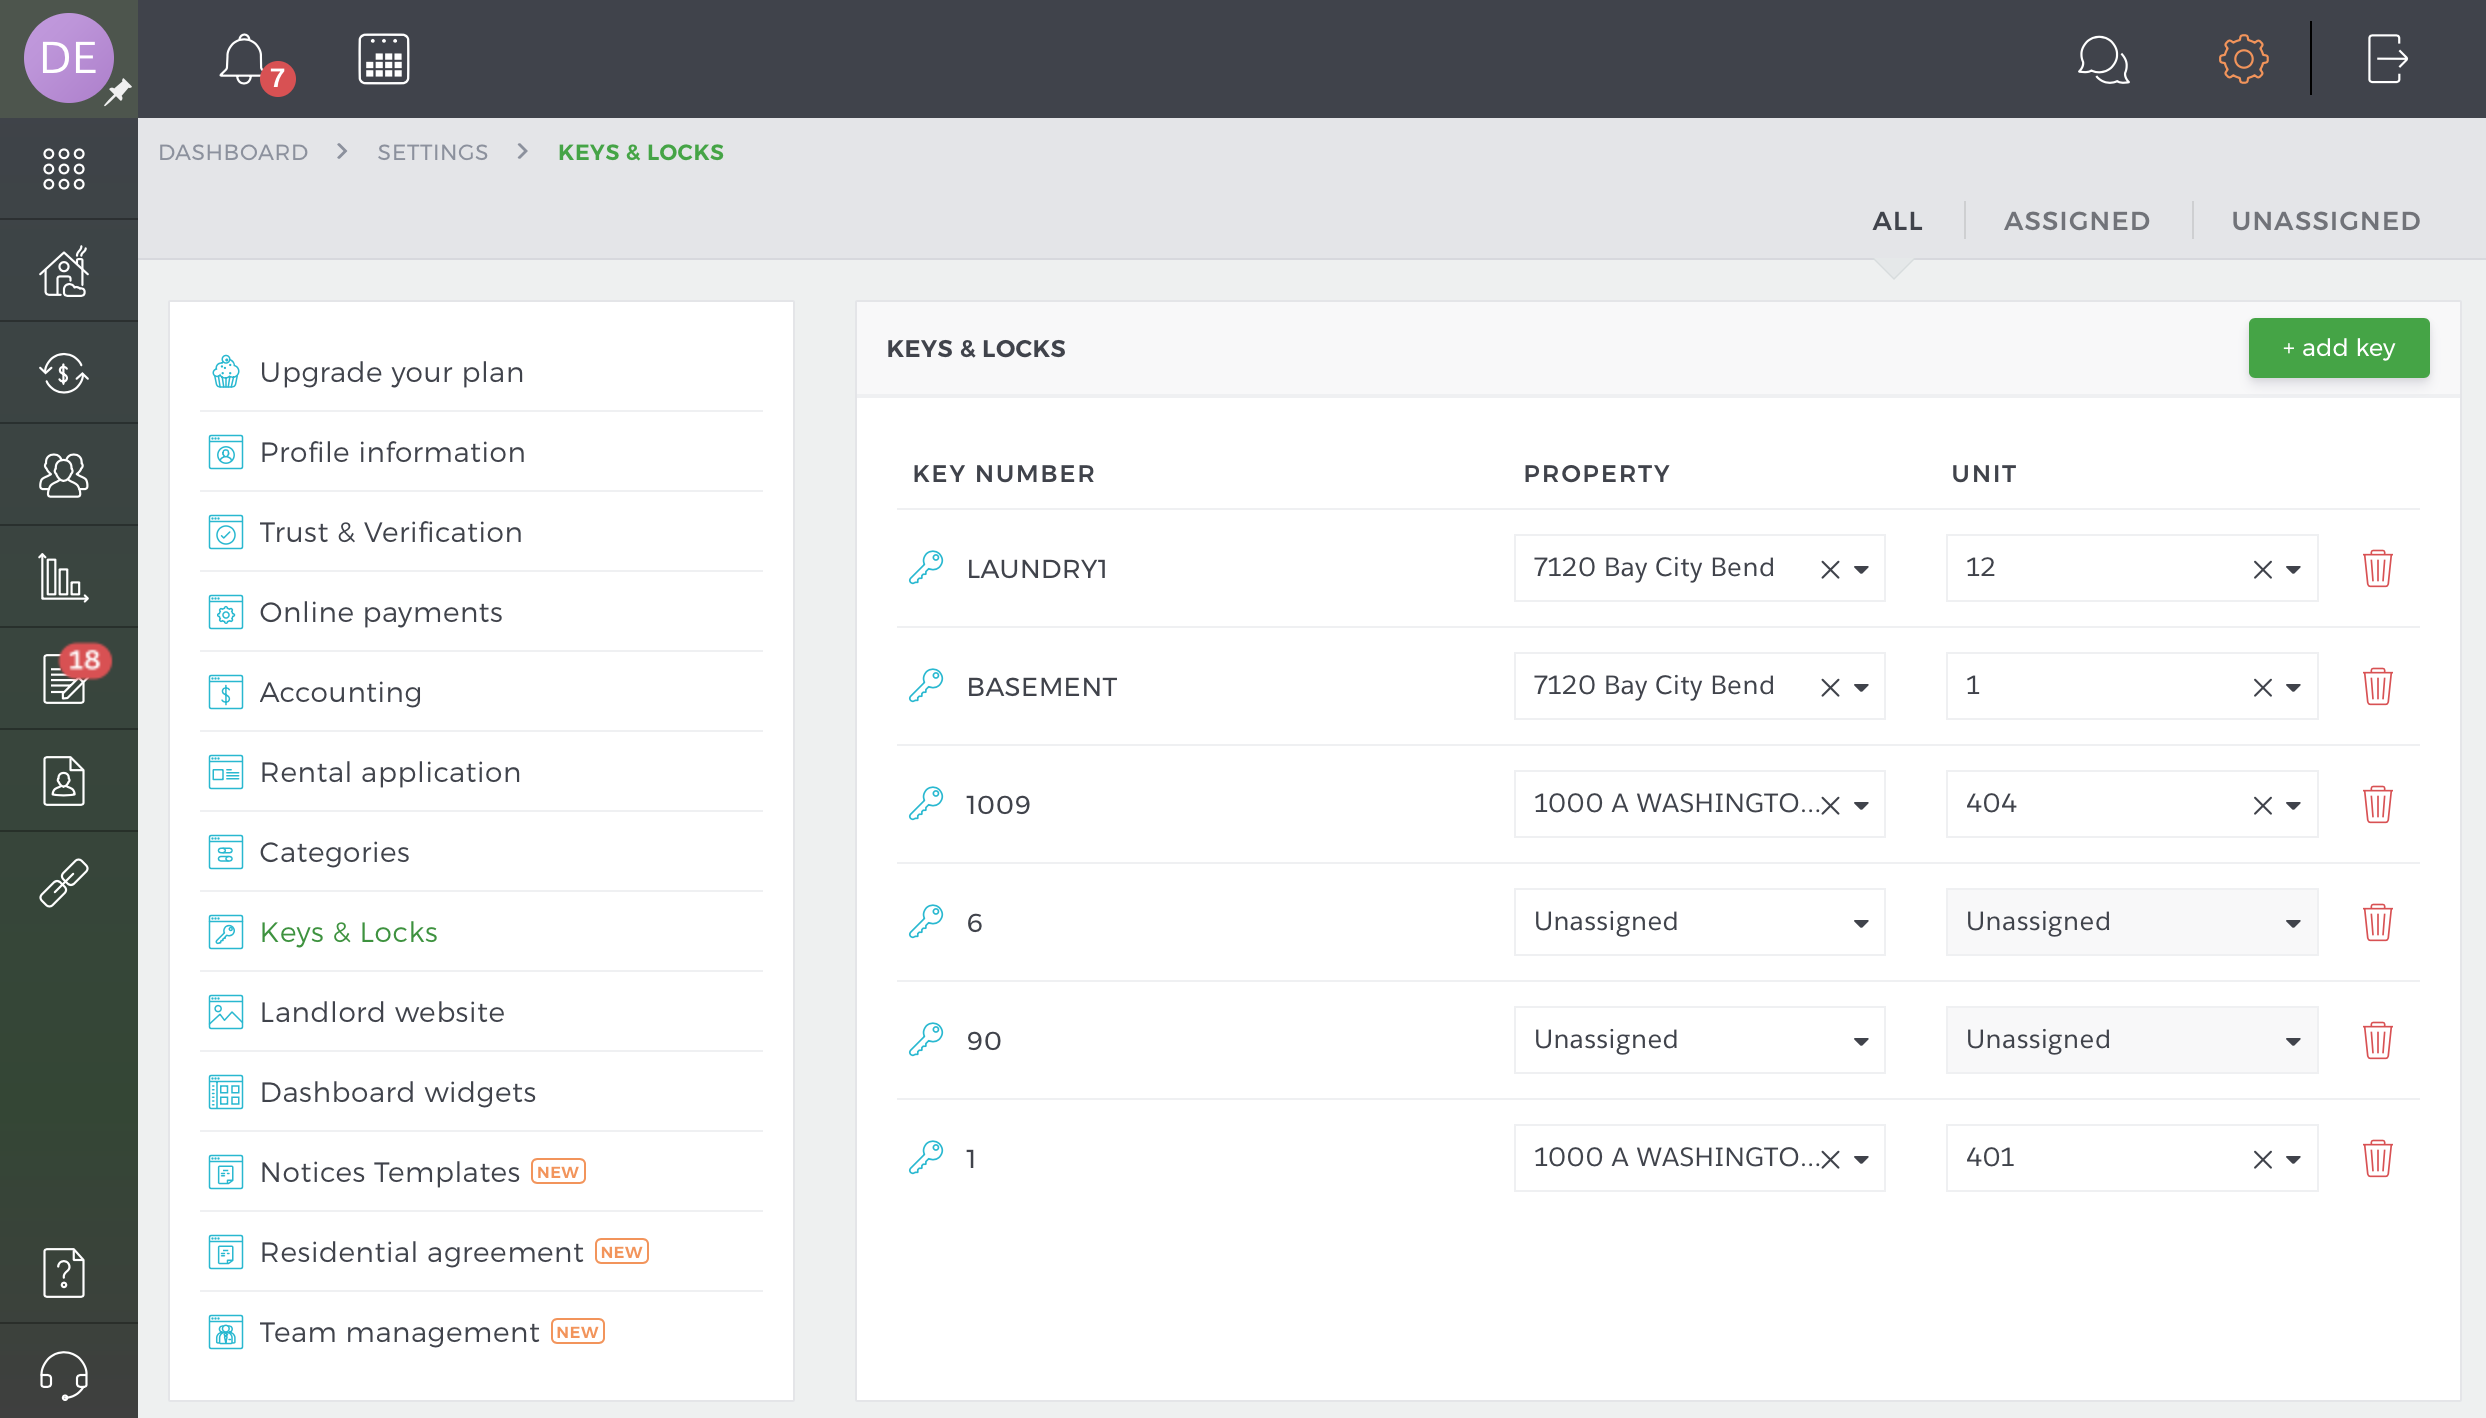Viewport: 2486px width, 1418px height.
Task: Expand property dropdown for key 6
Action: point(1860,922)
